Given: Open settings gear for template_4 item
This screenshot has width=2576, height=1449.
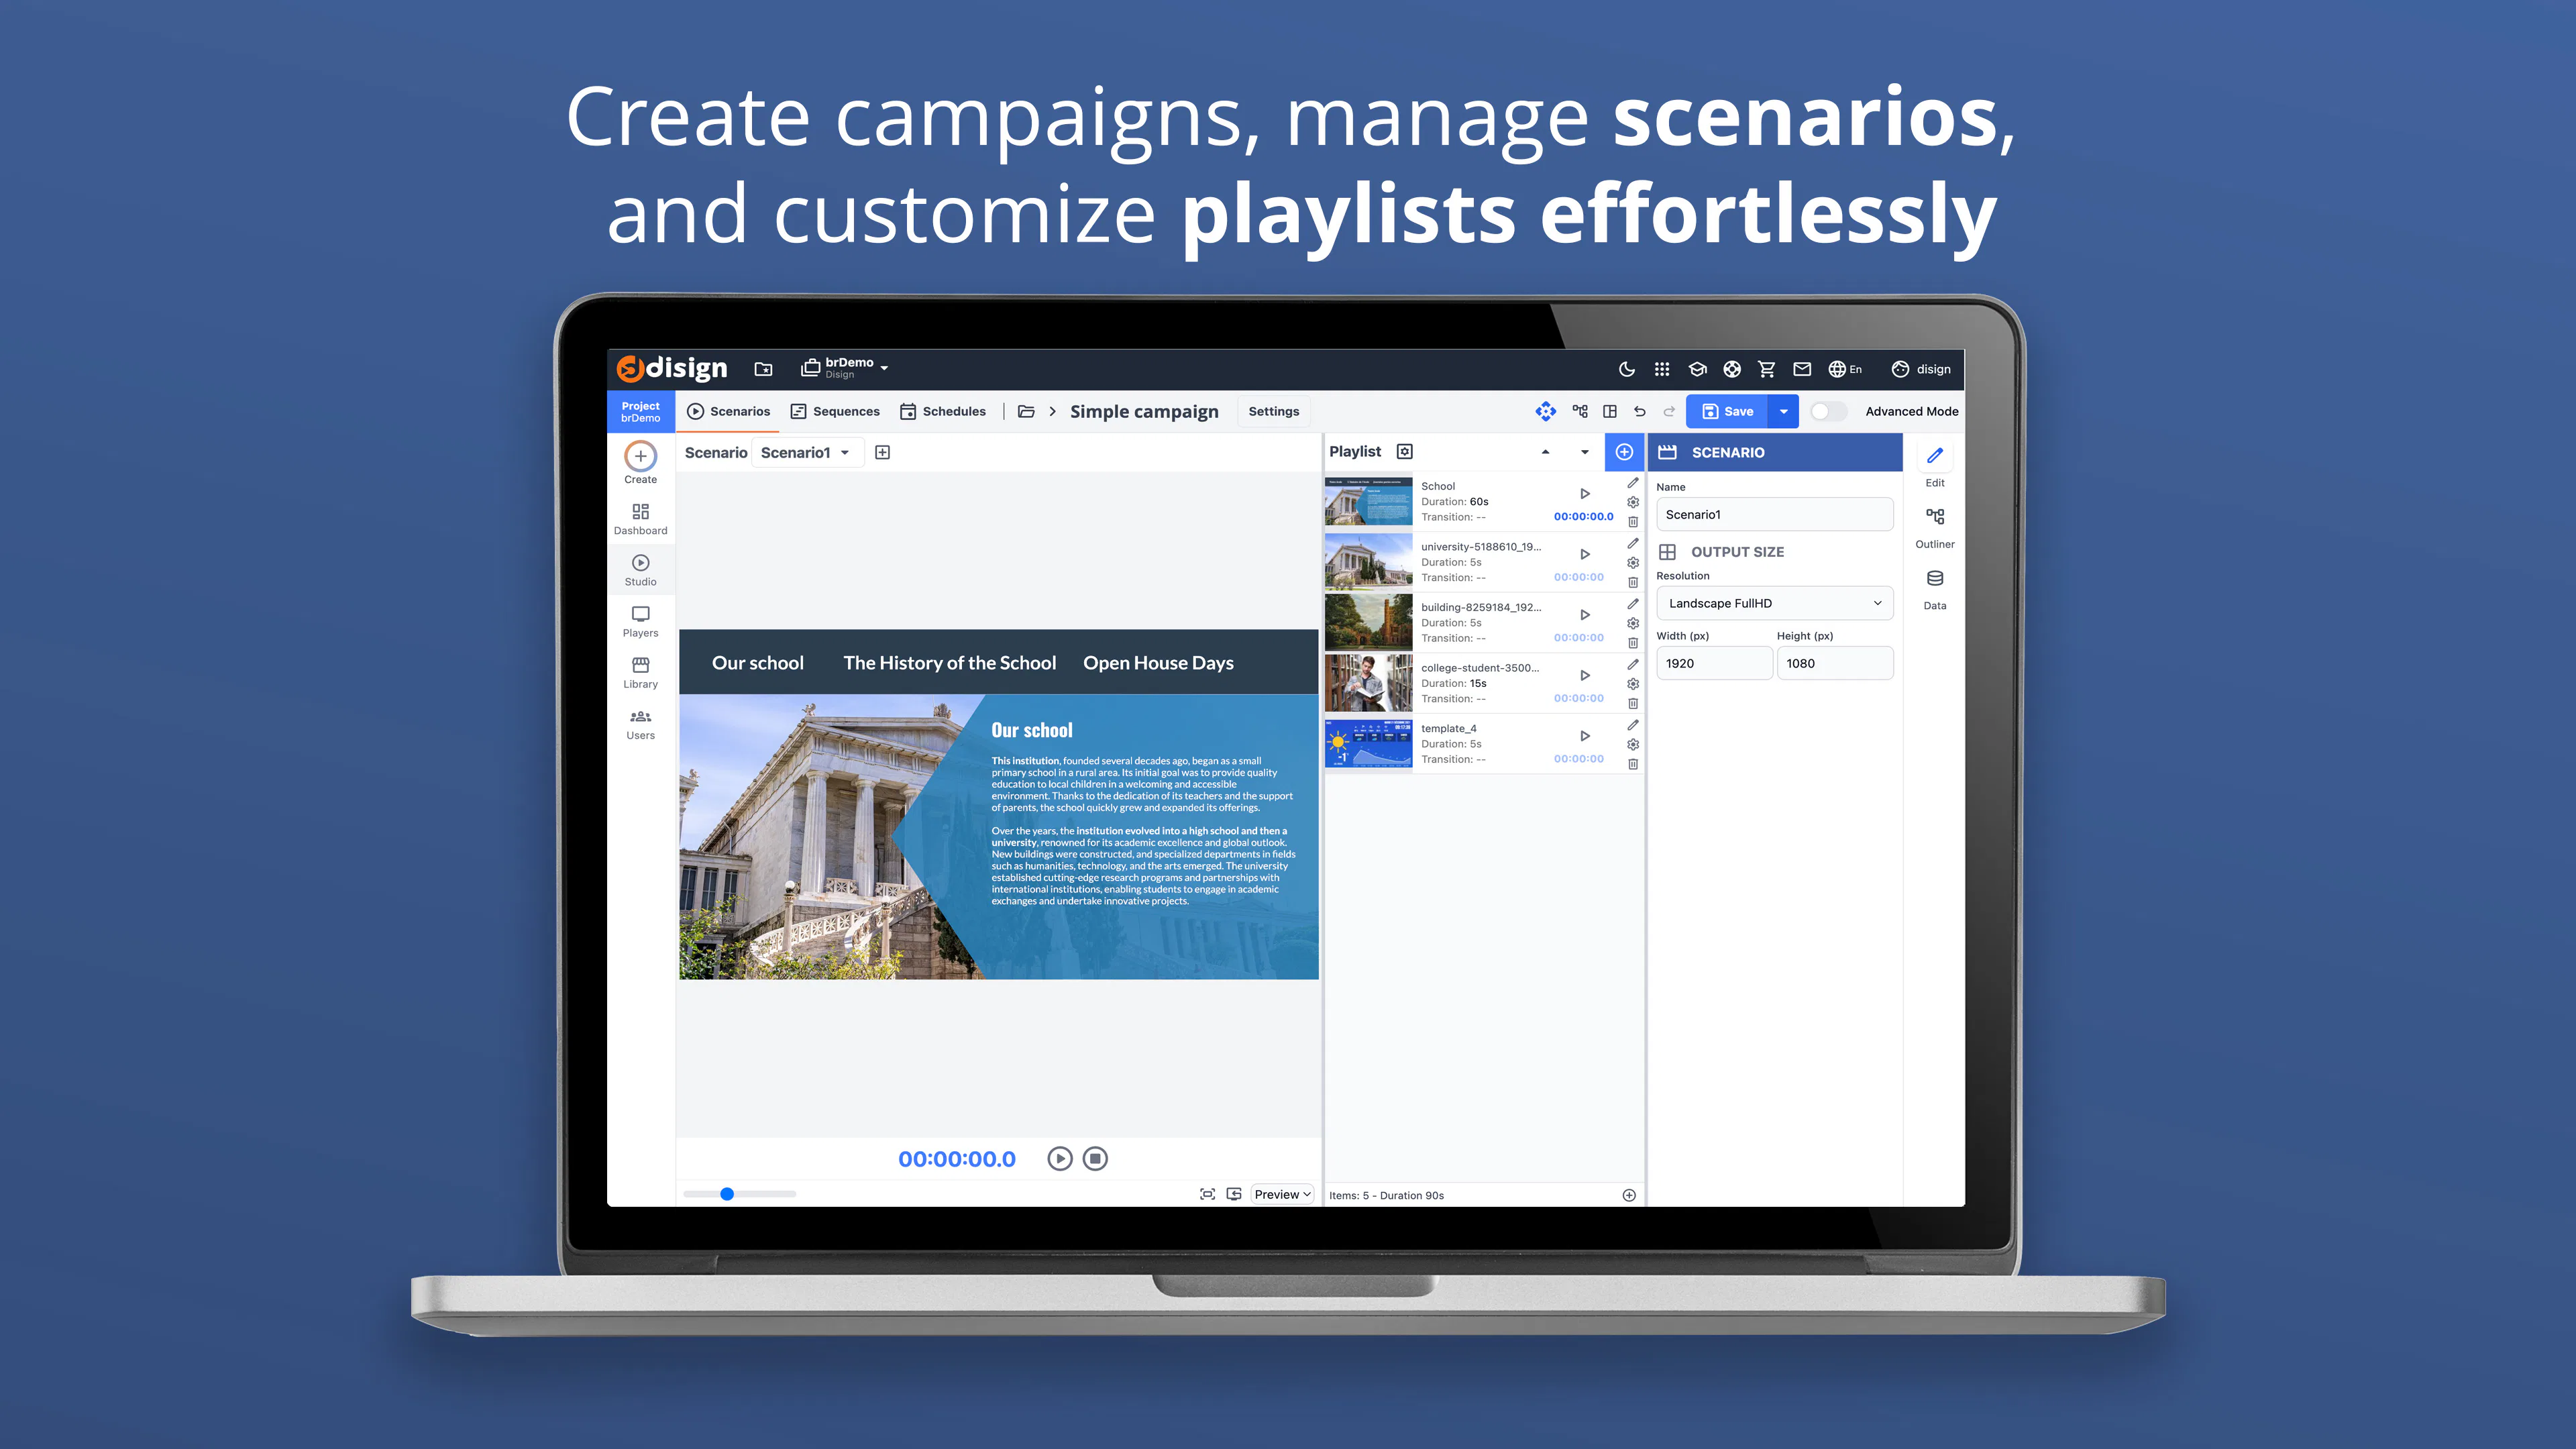Looking at the screenshot, I should click(x=1633, y=745).
